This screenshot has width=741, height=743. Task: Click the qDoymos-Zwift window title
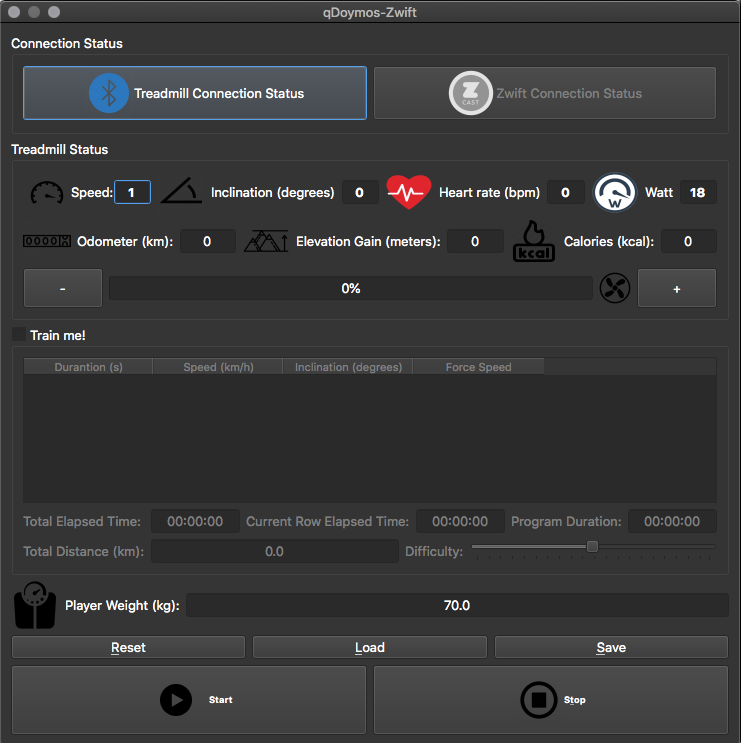[370, 12]
